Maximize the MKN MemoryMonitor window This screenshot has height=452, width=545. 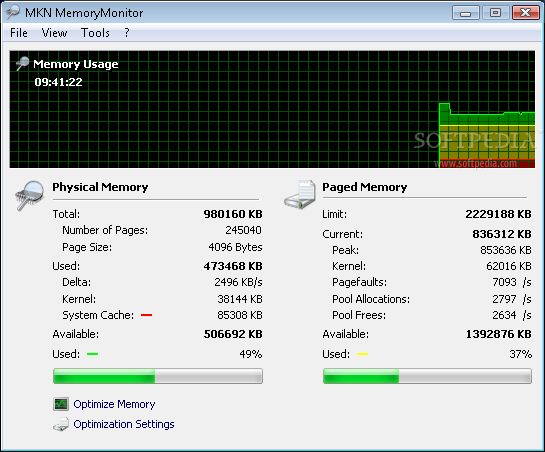click(495, 13)
